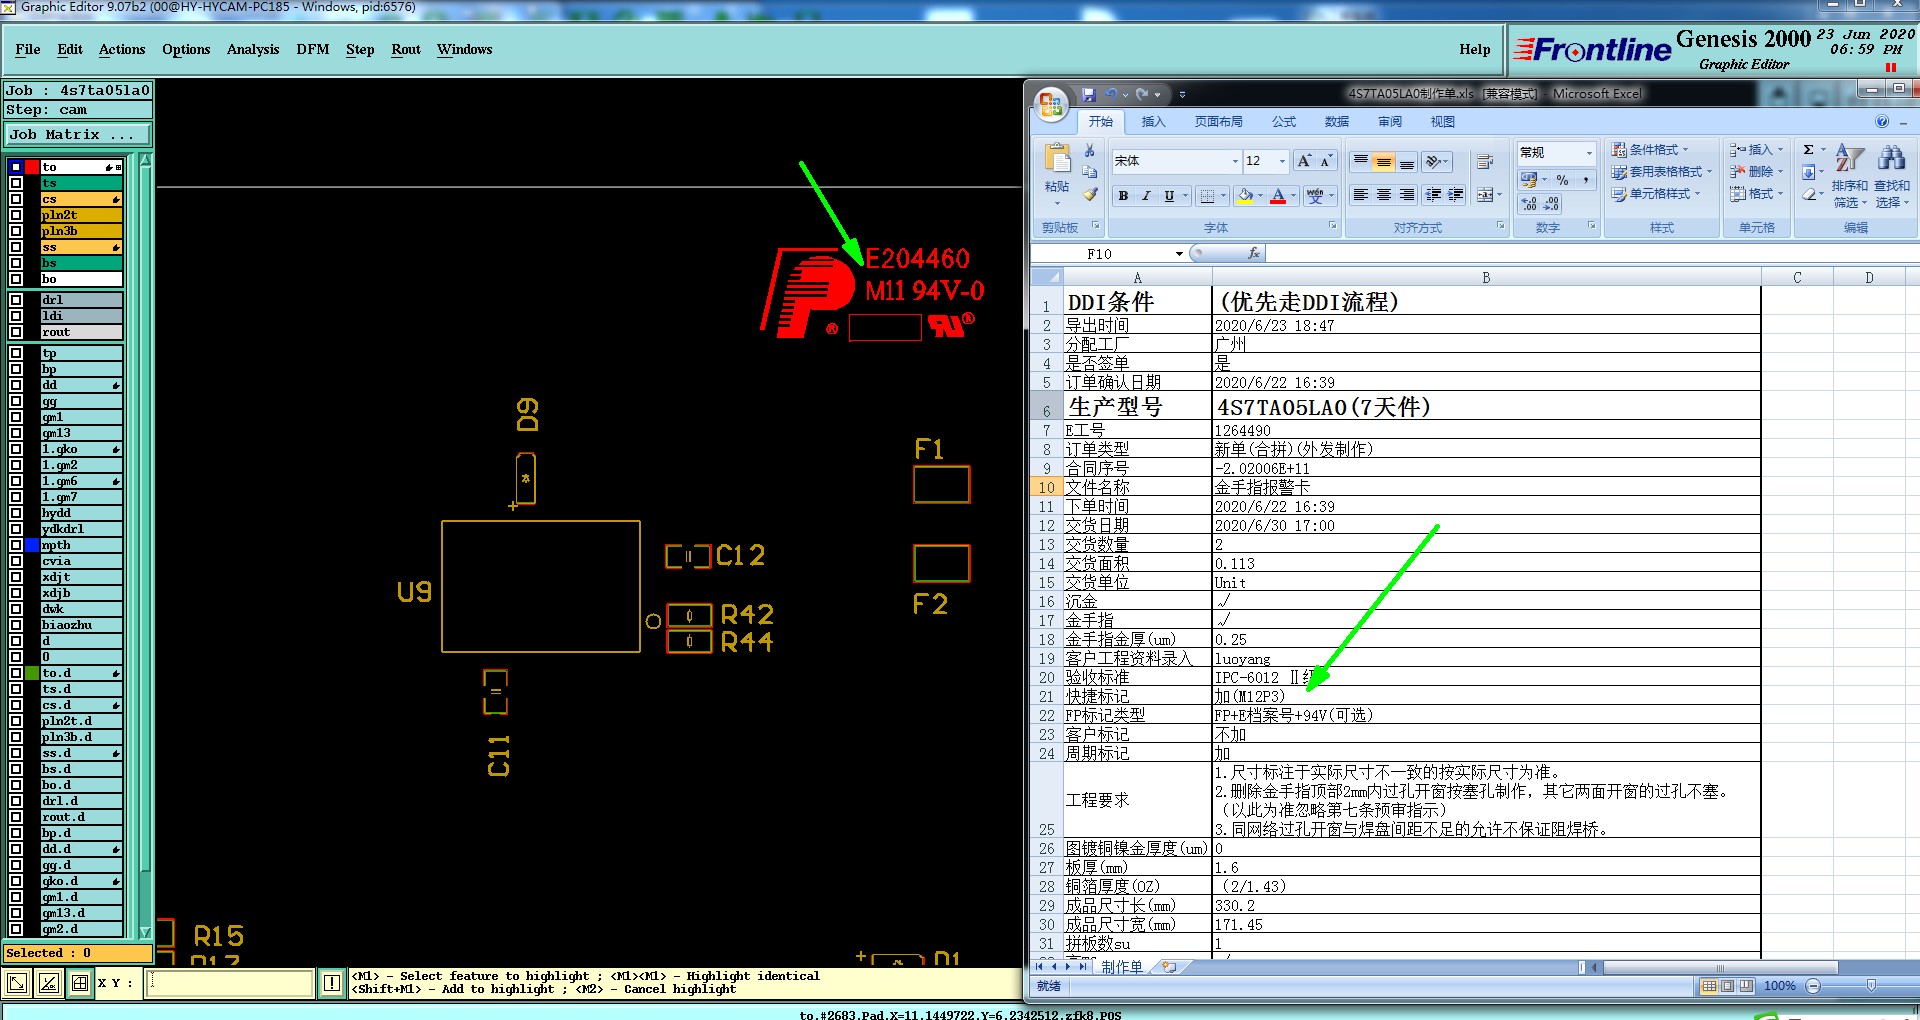Viewport: 1920px width, 1020px height.
Task: Save the Excel workbook via quick access toolbar
Action: coord(1088,95)
